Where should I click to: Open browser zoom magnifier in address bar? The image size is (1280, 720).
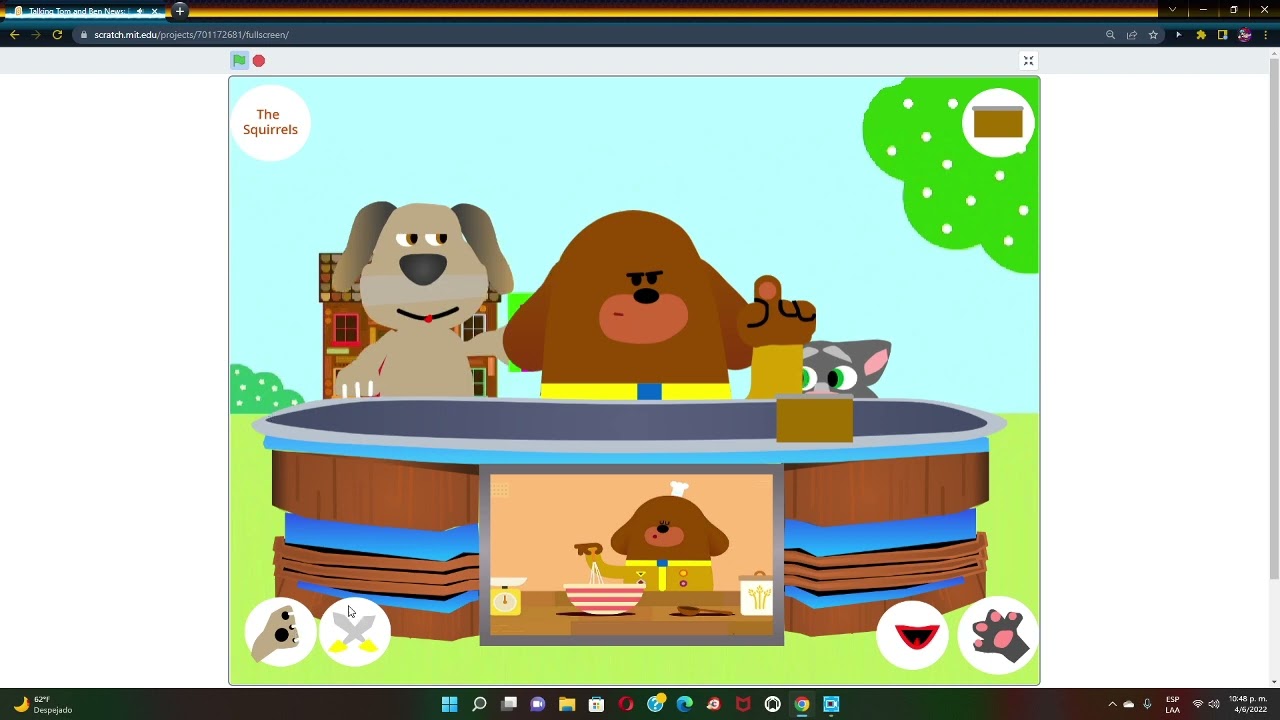coord(1110,35)
